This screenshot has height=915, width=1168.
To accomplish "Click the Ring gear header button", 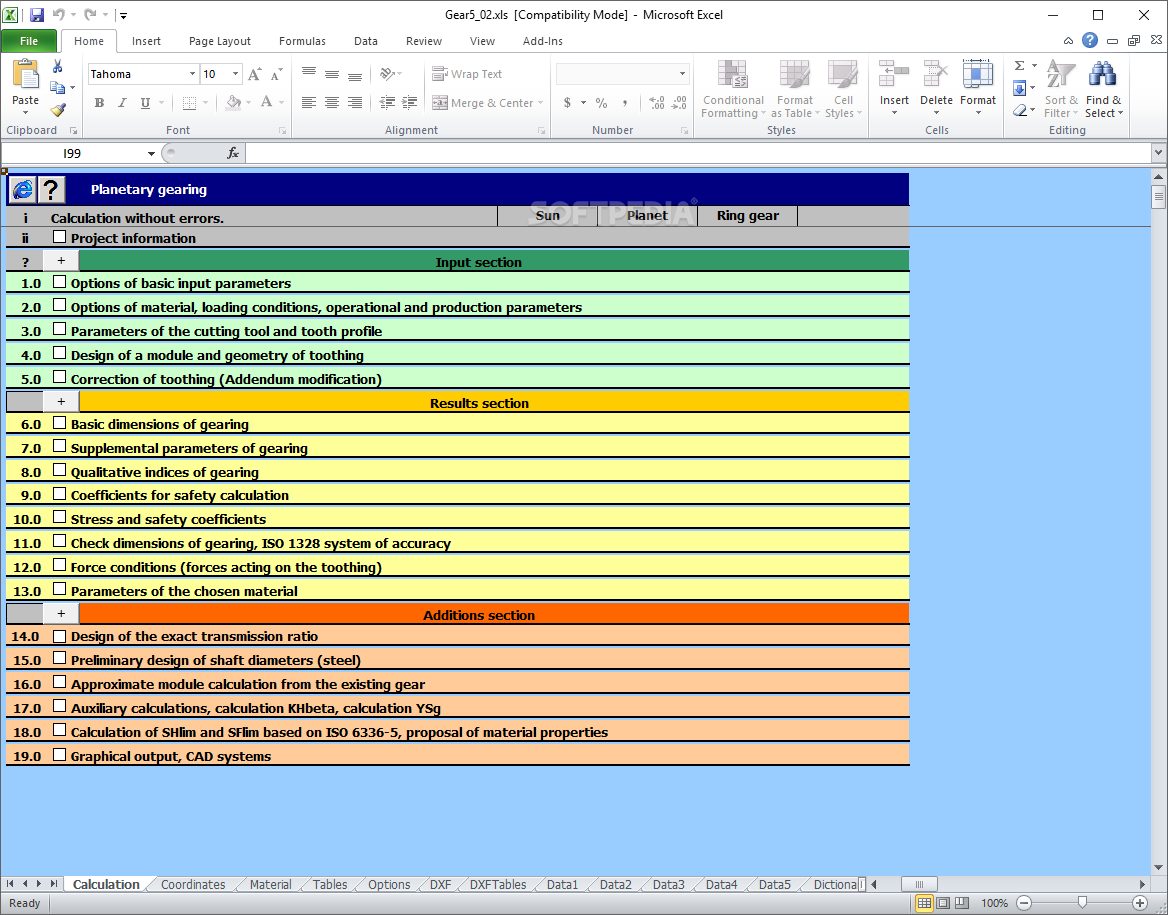I will (747, 215).
